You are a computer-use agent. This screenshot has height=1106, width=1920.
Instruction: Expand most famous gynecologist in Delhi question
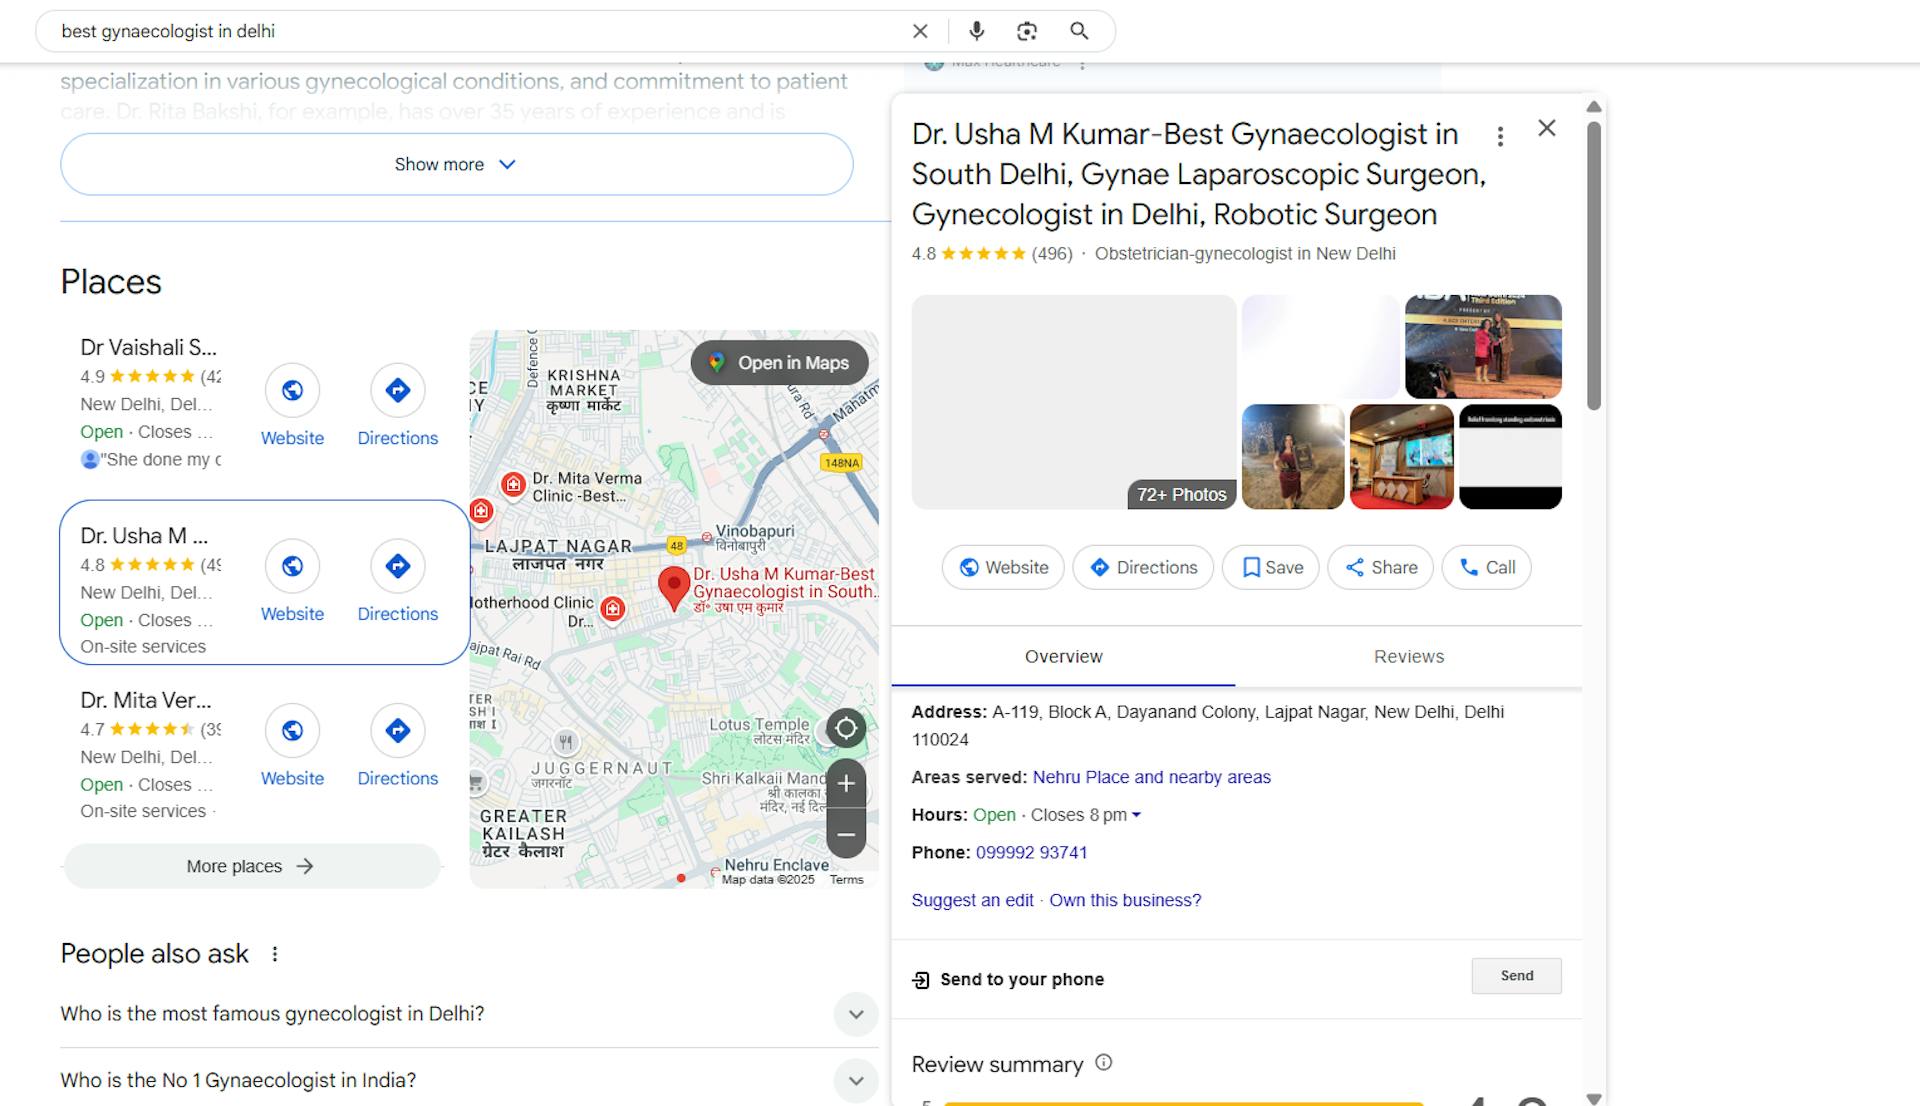point(468,1014)
